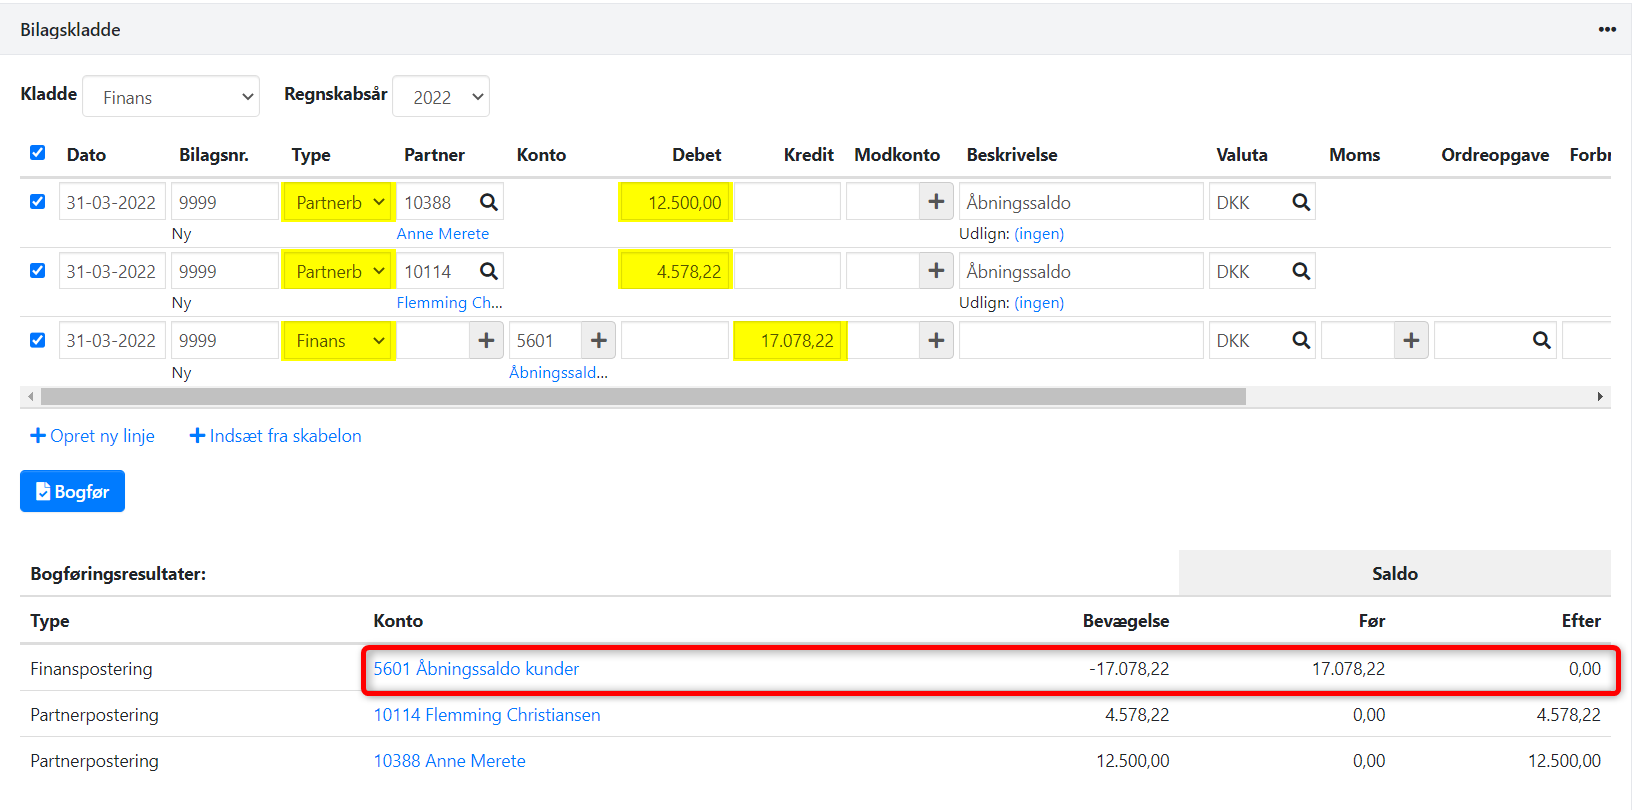Viewport: 1635px width, 810px height.
Task: Uncheck the row with partner 10114
Action: (38, 270)
